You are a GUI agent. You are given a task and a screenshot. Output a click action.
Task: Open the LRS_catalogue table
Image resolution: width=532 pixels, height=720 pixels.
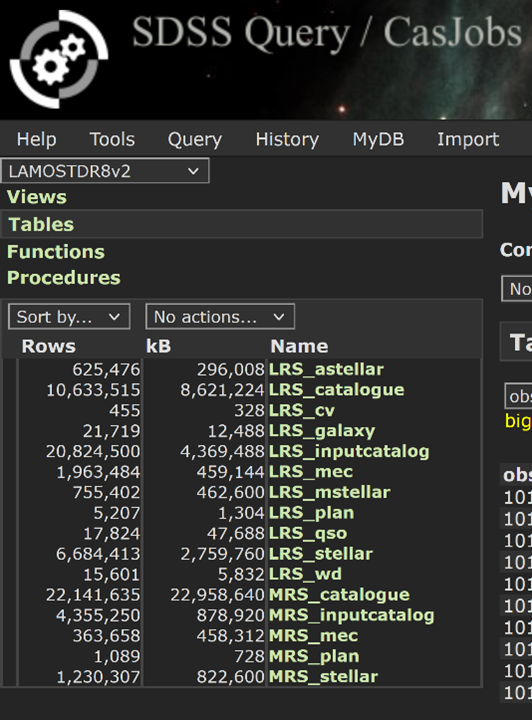(x=336, y=390)
